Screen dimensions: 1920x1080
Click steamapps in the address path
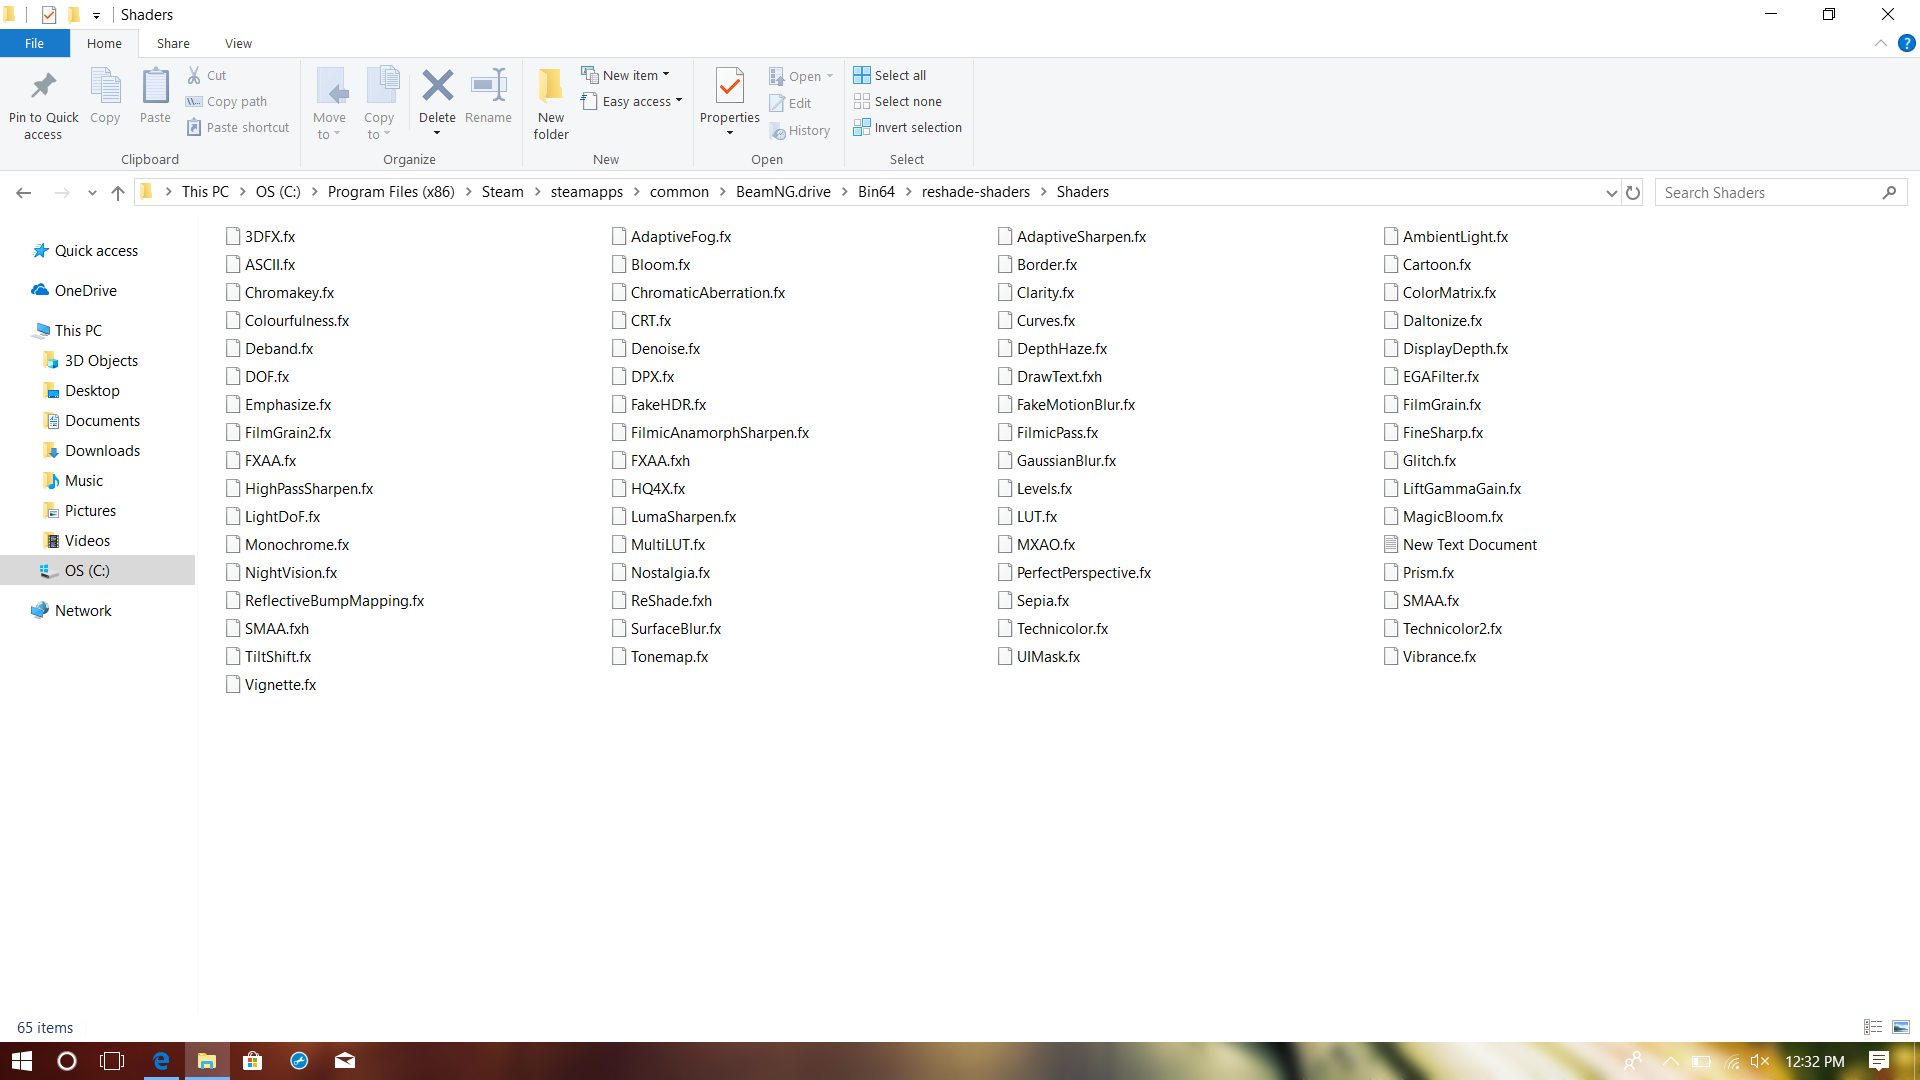[x=587, y=192]
